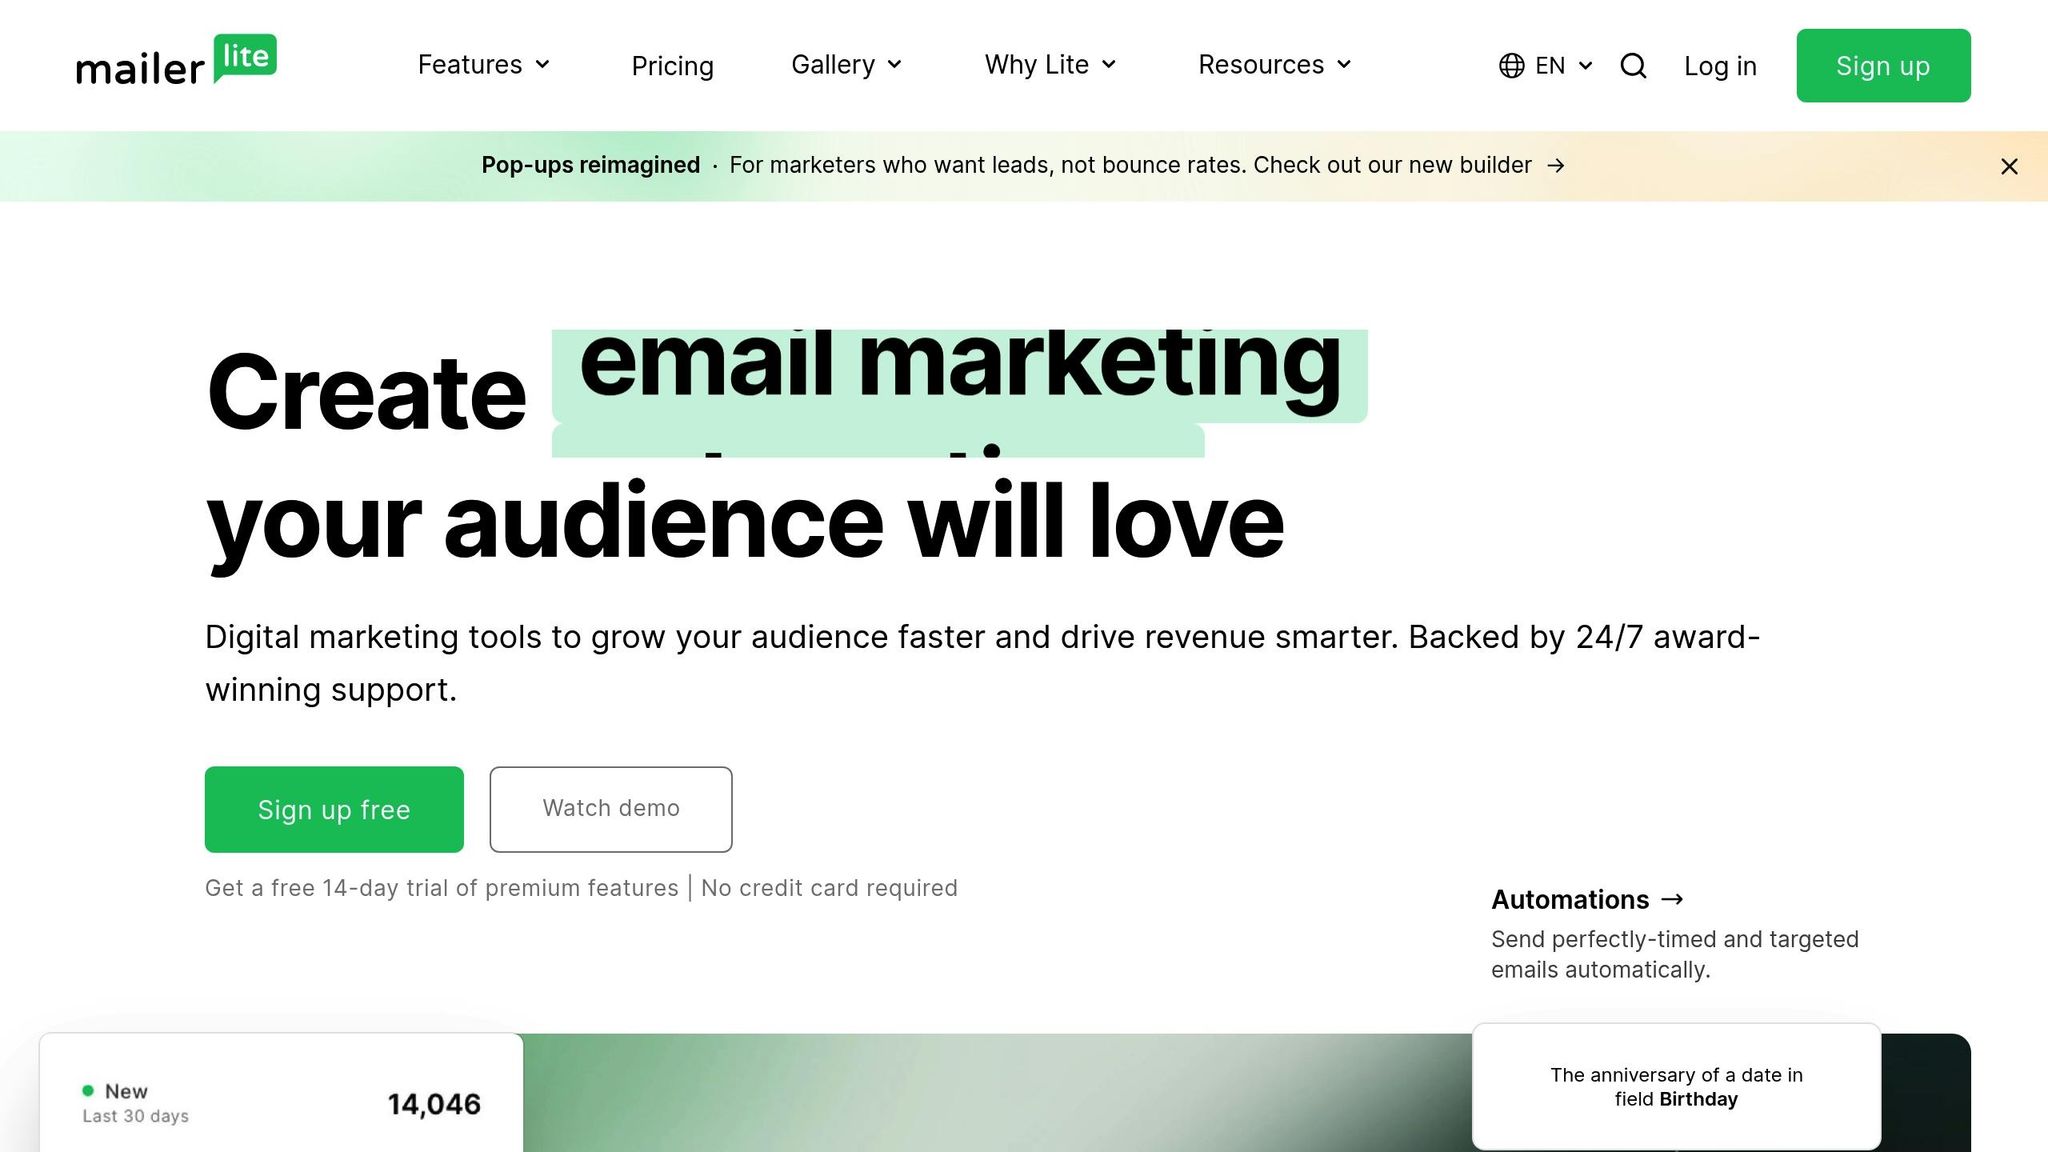Dismiss the pop-ups announcement banner
The height and width of the screenshot is (1152, 2048).
tap(2009, 167)
